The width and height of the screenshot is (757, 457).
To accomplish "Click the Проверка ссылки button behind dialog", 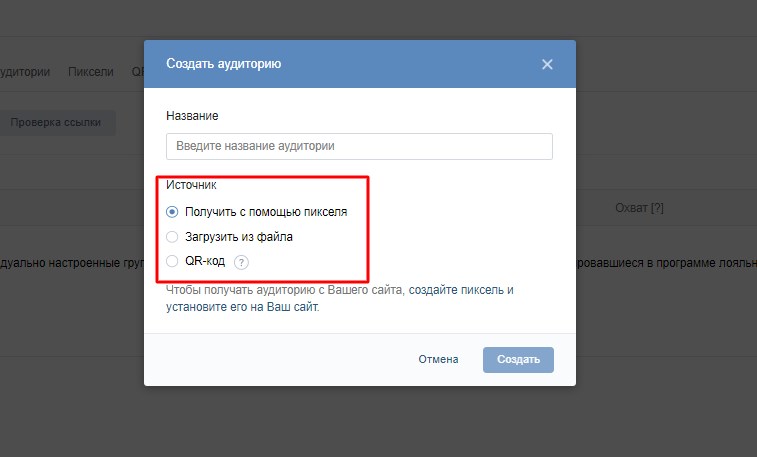I will click(56, 123).
